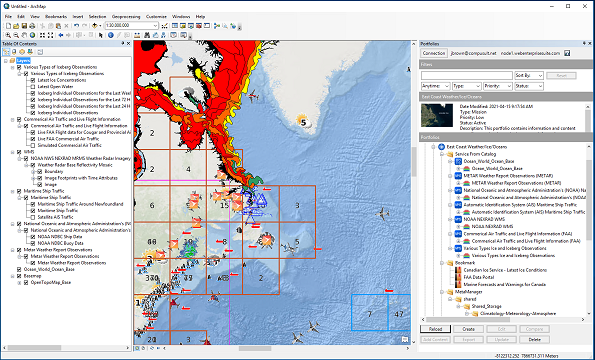Image resolution: width=595 pixels, height=360 pixels.
Task: Click the Full Extent globe icon
Action: (32, 35)
